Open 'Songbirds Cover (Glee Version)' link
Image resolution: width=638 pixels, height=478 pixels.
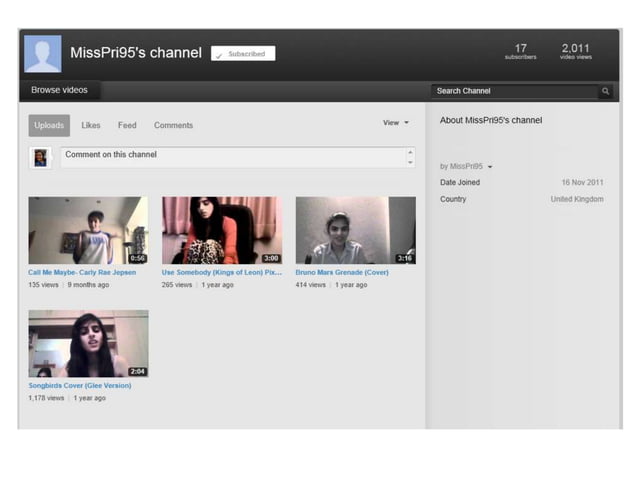click(x=80, y=385)
